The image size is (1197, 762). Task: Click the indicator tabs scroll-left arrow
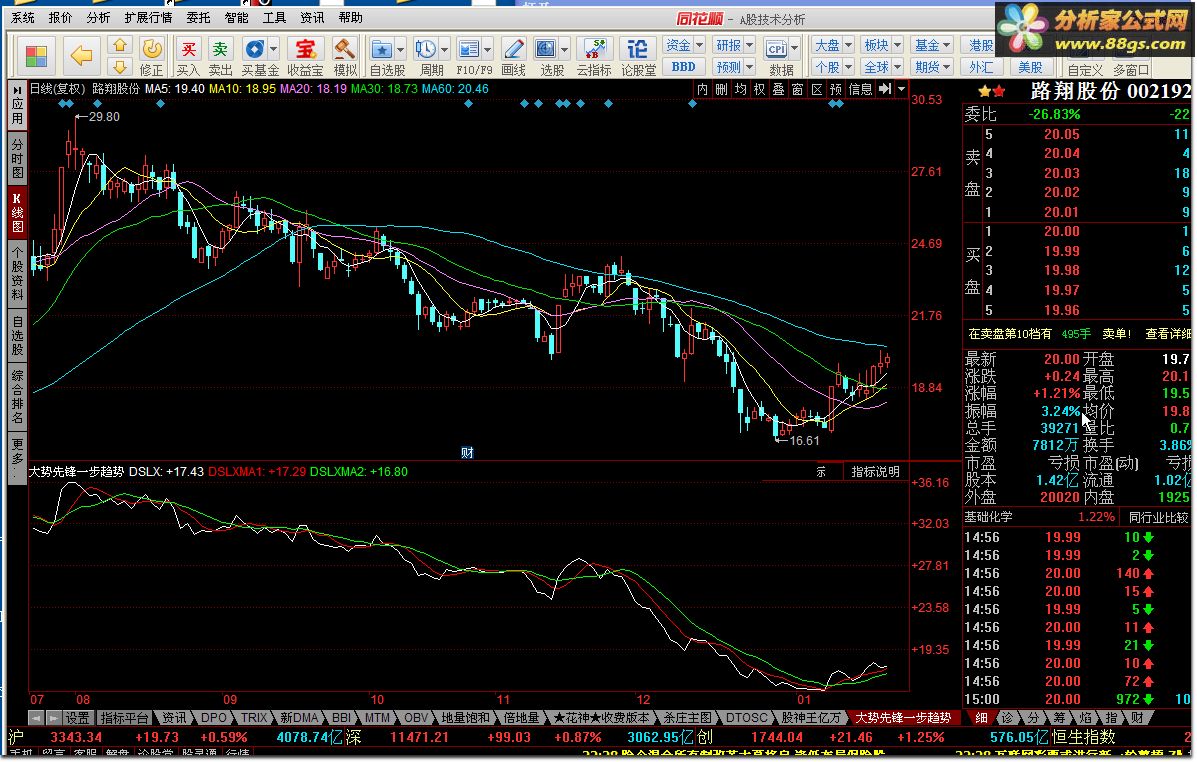[36, 718]
